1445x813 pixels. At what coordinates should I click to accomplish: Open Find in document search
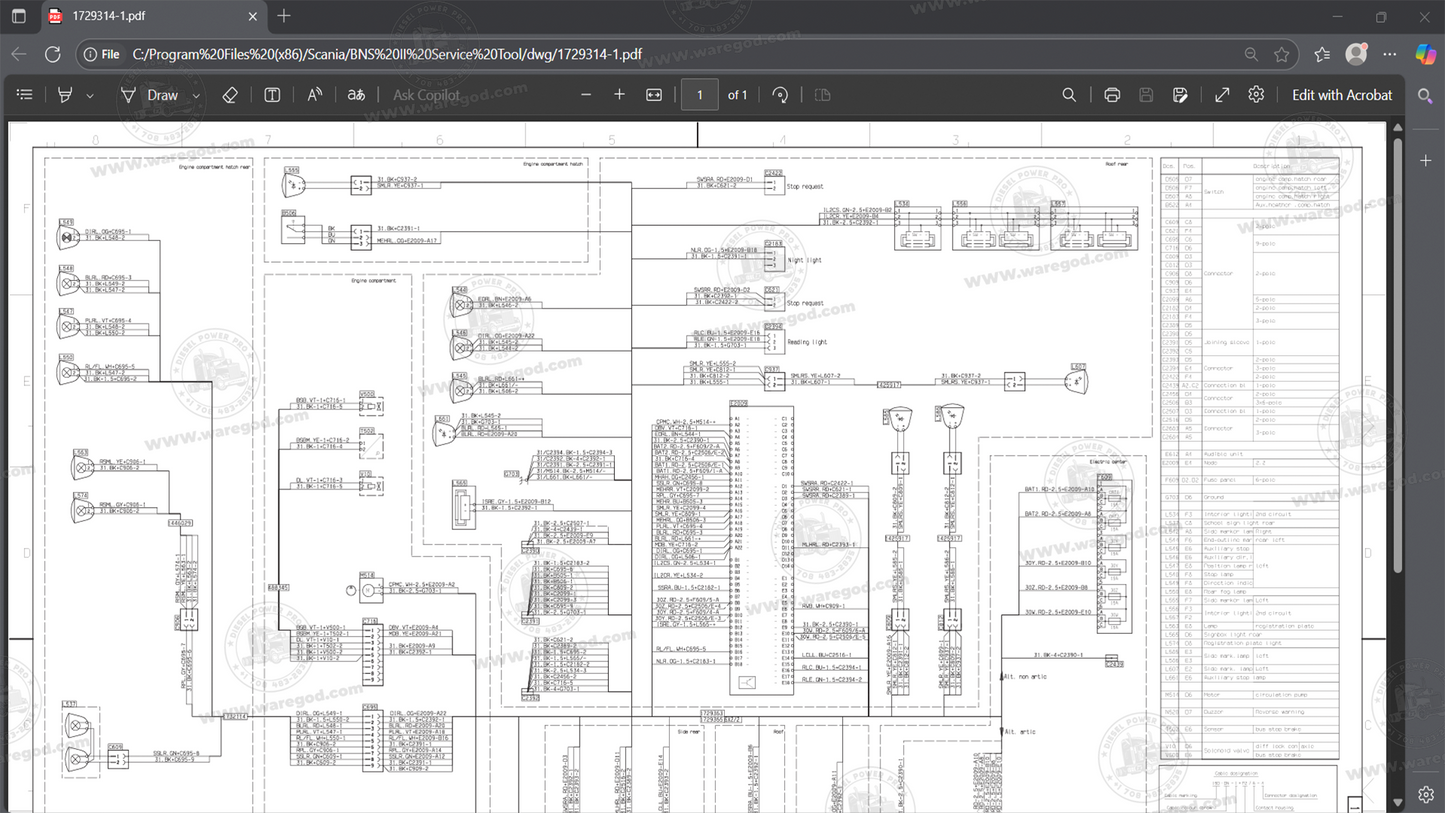click(x=1069, y=94)
